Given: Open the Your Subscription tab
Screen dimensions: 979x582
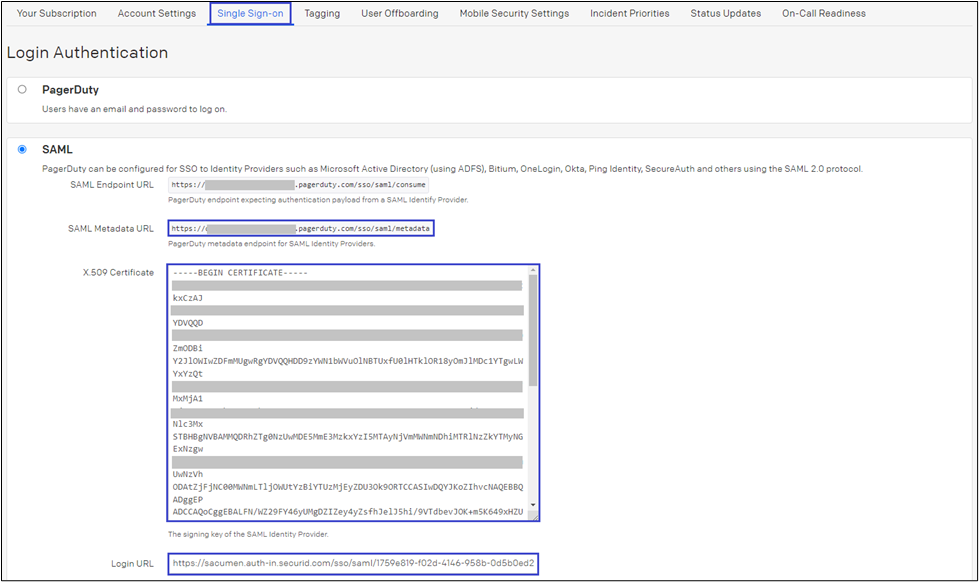Looking at the screenshot, I should click(x=56, y=13).
